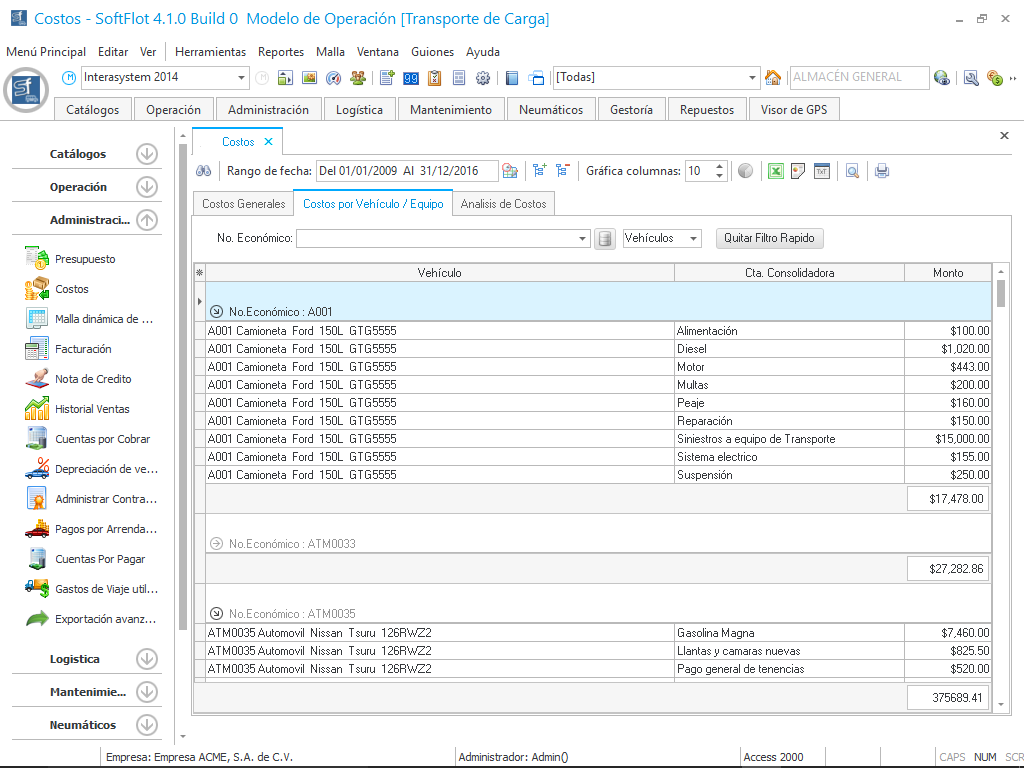The width and height of the screenshot is (1024, 768).
Task: Click the database icon beside No. Económico
Action: [605, 239]
